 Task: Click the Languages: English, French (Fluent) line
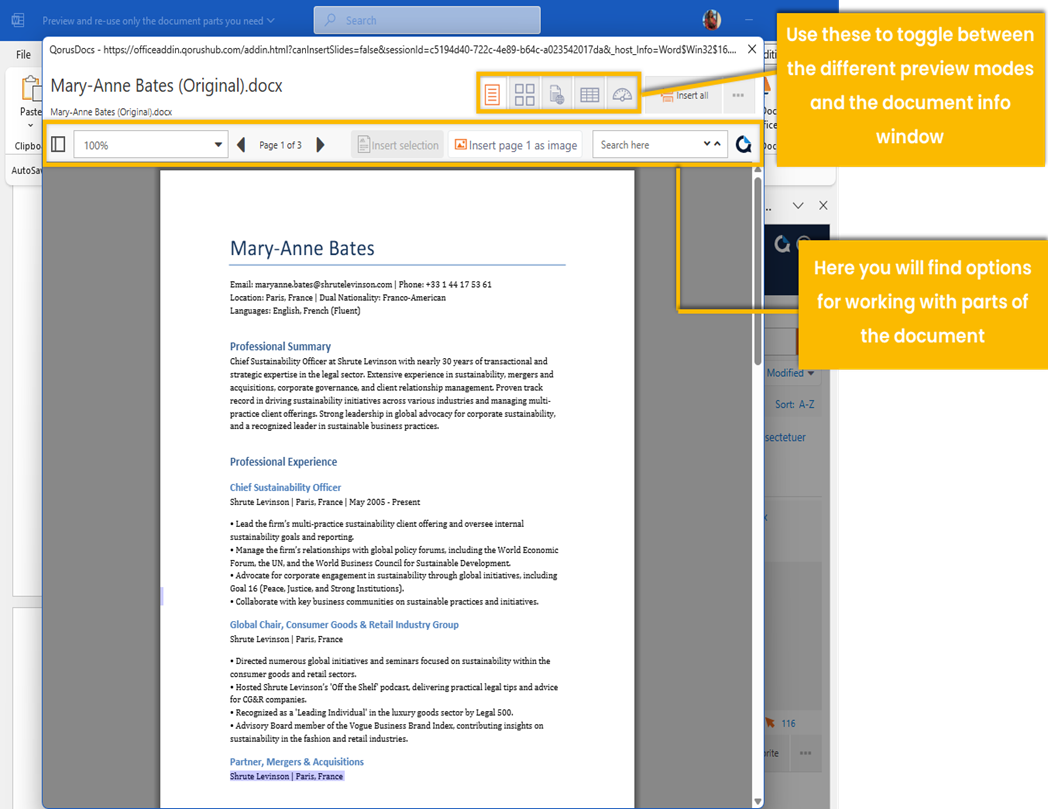295,311
